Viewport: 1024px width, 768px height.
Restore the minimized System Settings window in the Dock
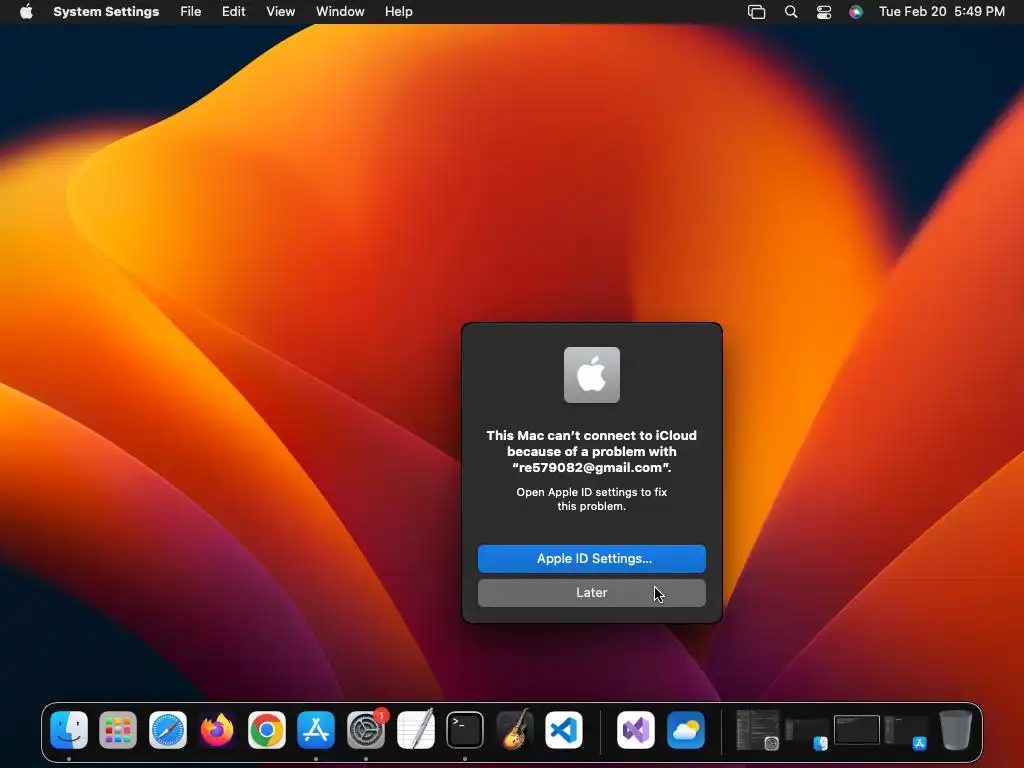tap(758, 729)
